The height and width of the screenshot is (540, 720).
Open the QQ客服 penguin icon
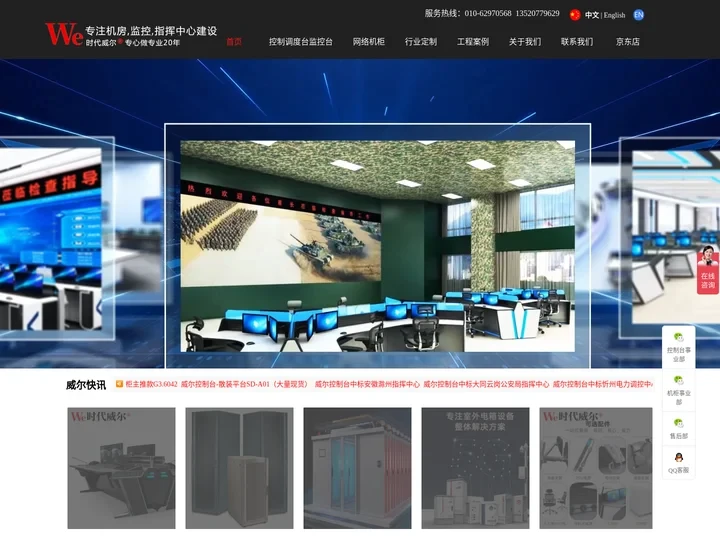pyautogui.click(x=679, y=458)
